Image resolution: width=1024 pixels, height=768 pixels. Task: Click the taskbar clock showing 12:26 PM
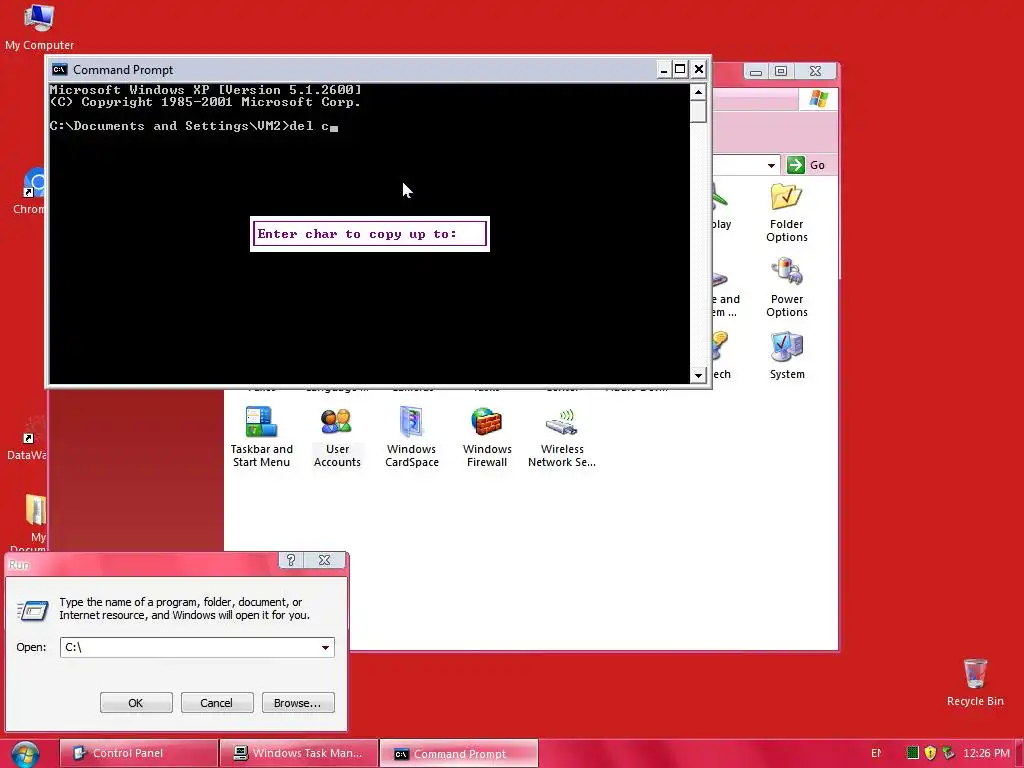coord(986,753)
